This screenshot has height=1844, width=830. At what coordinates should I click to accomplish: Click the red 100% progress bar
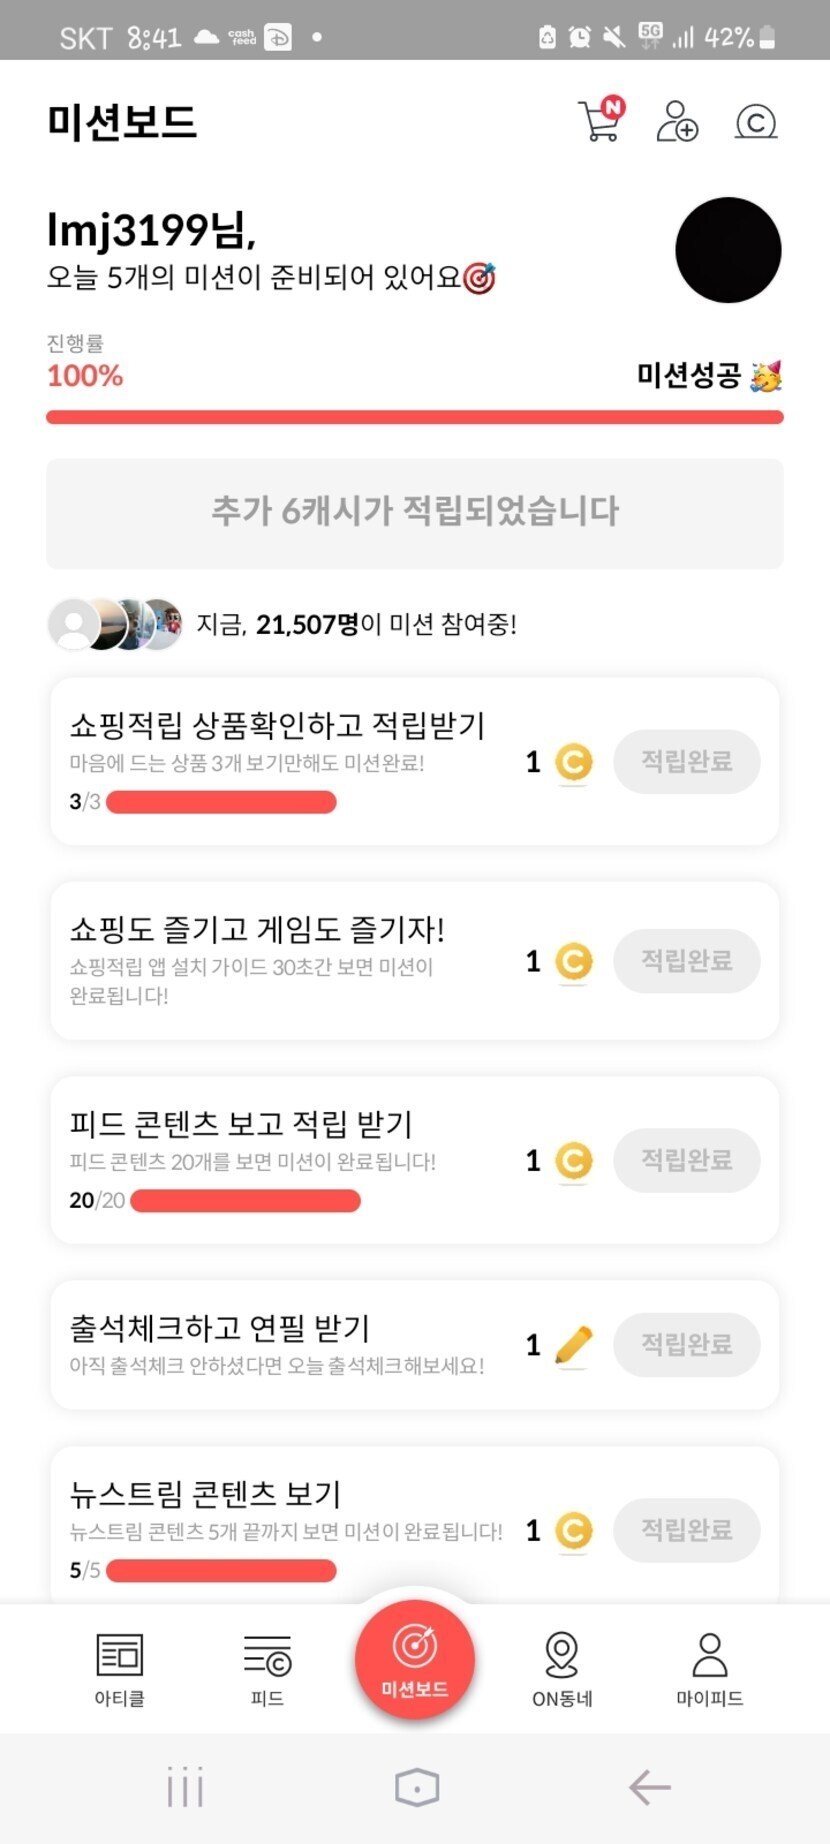click(415, 417)
